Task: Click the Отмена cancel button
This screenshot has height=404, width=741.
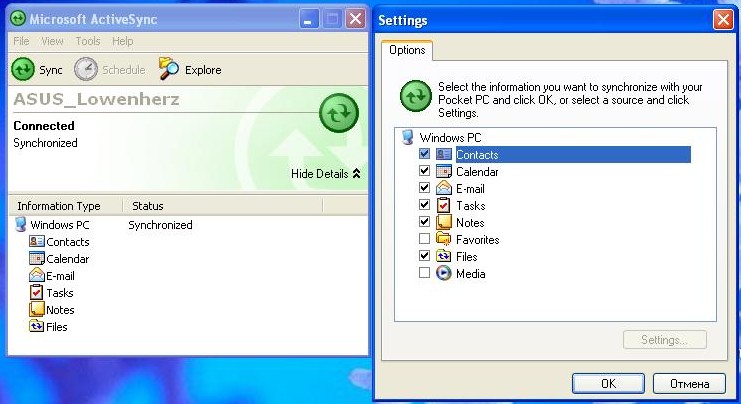Action: click(x=689, y=384)
